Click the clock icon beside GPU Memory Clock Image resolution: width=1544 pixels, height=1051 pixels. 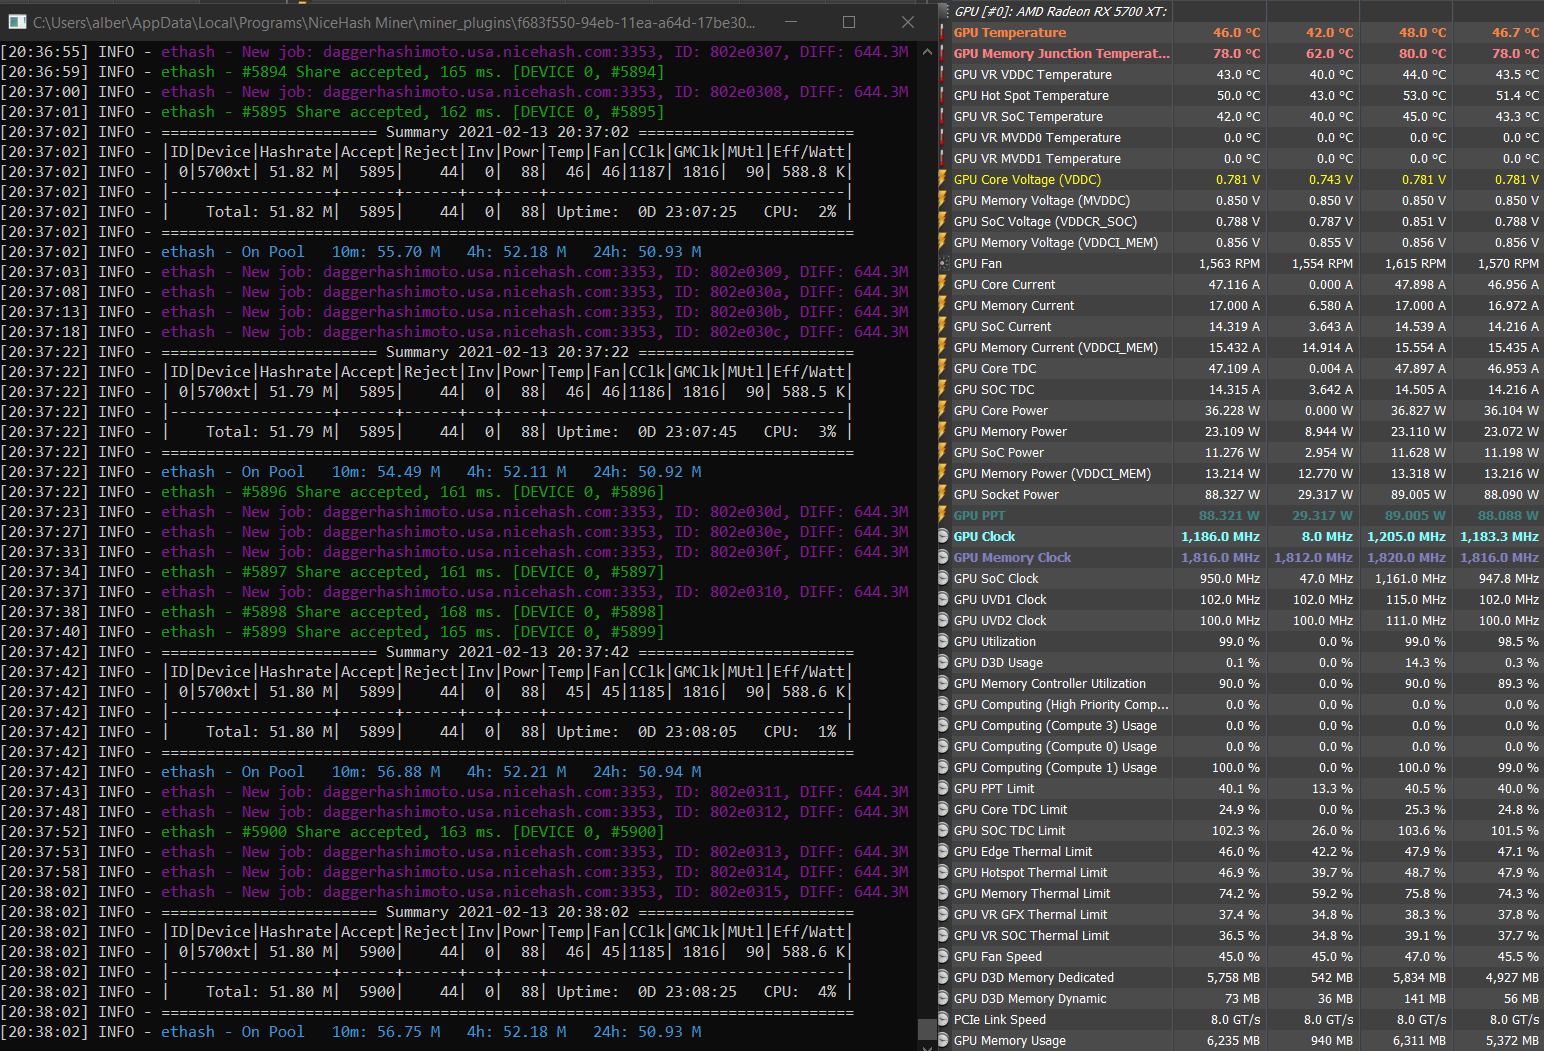click(x=944, y=557)
